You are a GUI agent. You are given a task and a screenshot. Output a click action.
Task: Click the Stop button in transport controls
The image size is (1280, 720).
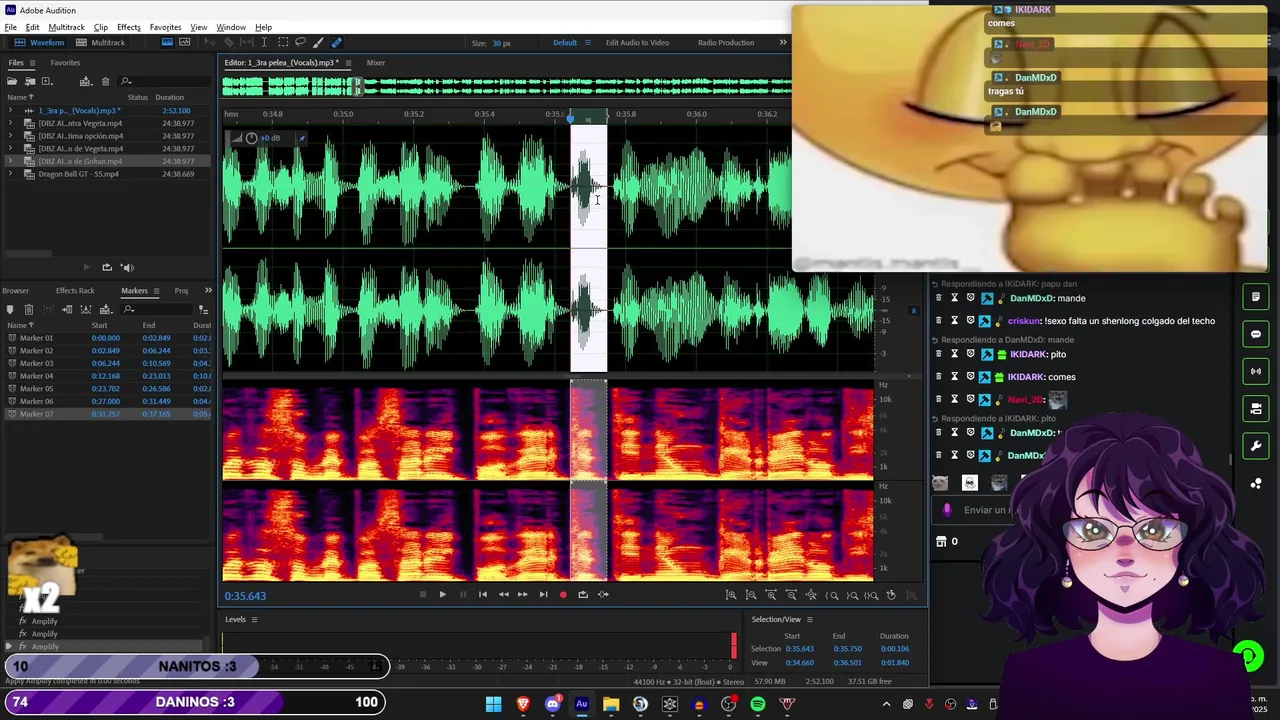pos(422,594)
